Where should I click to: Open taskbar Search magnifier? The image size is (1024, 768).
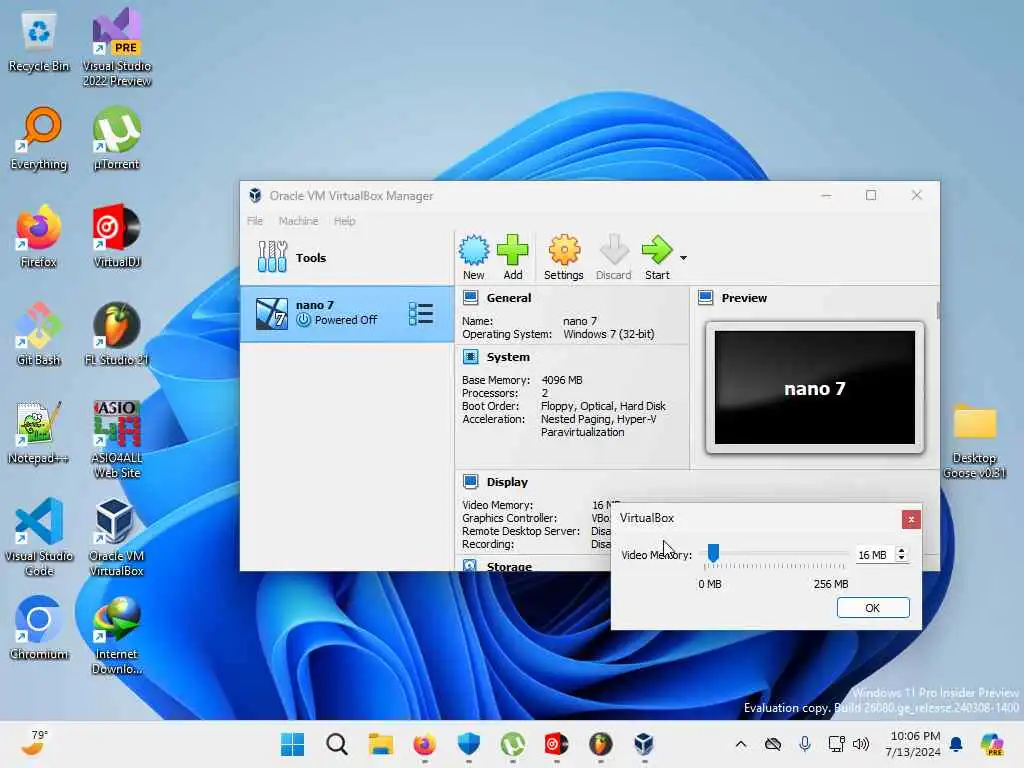[336, 744]
